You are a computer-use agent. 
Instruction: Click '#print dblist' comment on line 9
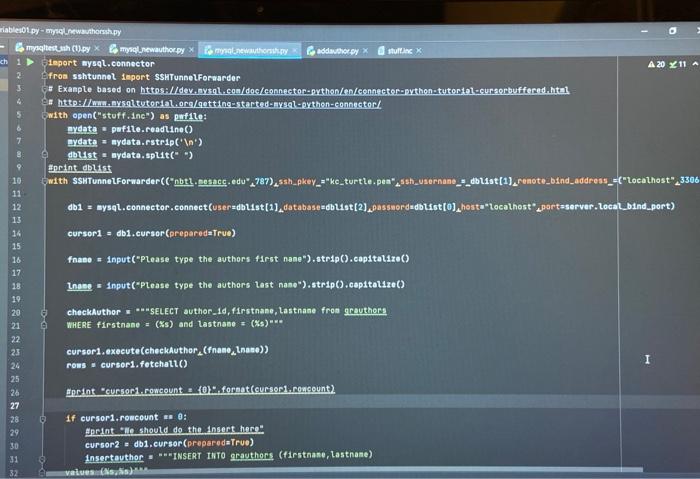point(79,168)
